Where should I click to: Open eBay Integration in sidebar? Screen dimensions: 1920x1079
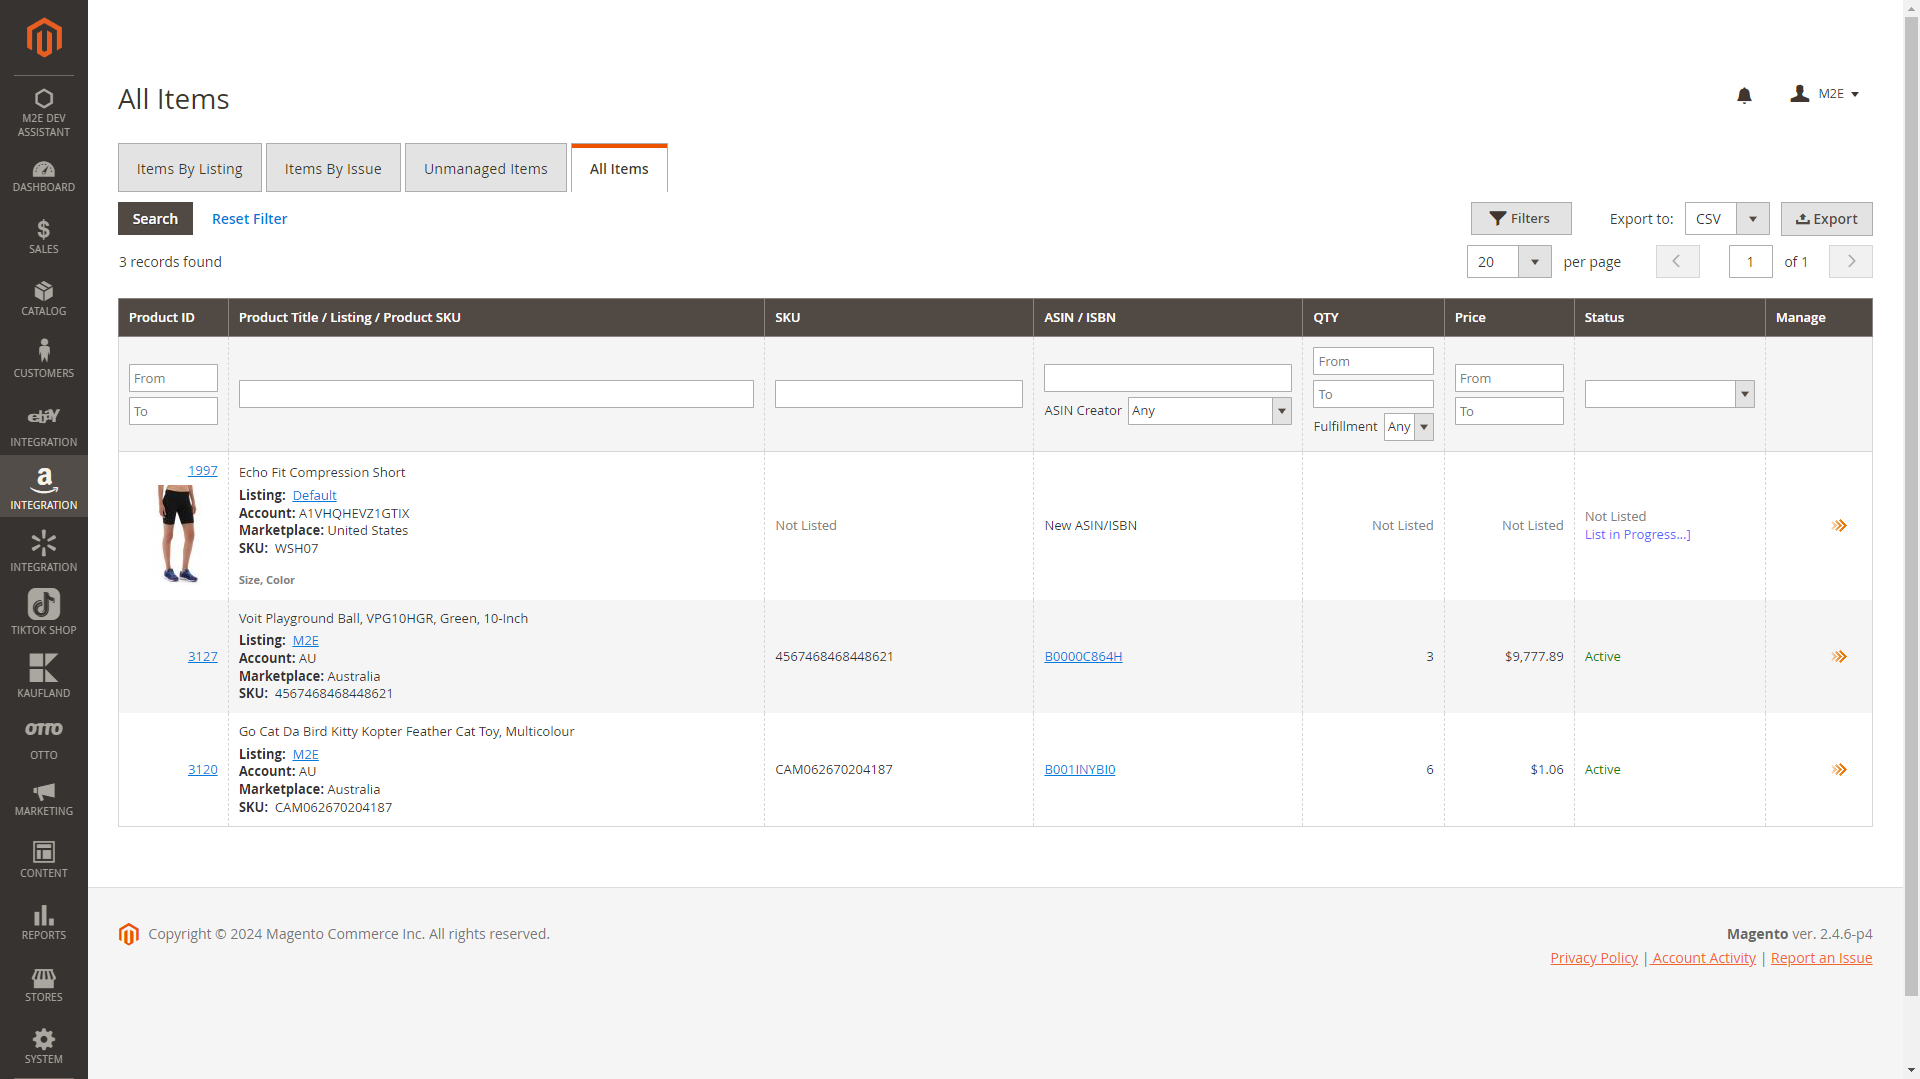[44, 425]
